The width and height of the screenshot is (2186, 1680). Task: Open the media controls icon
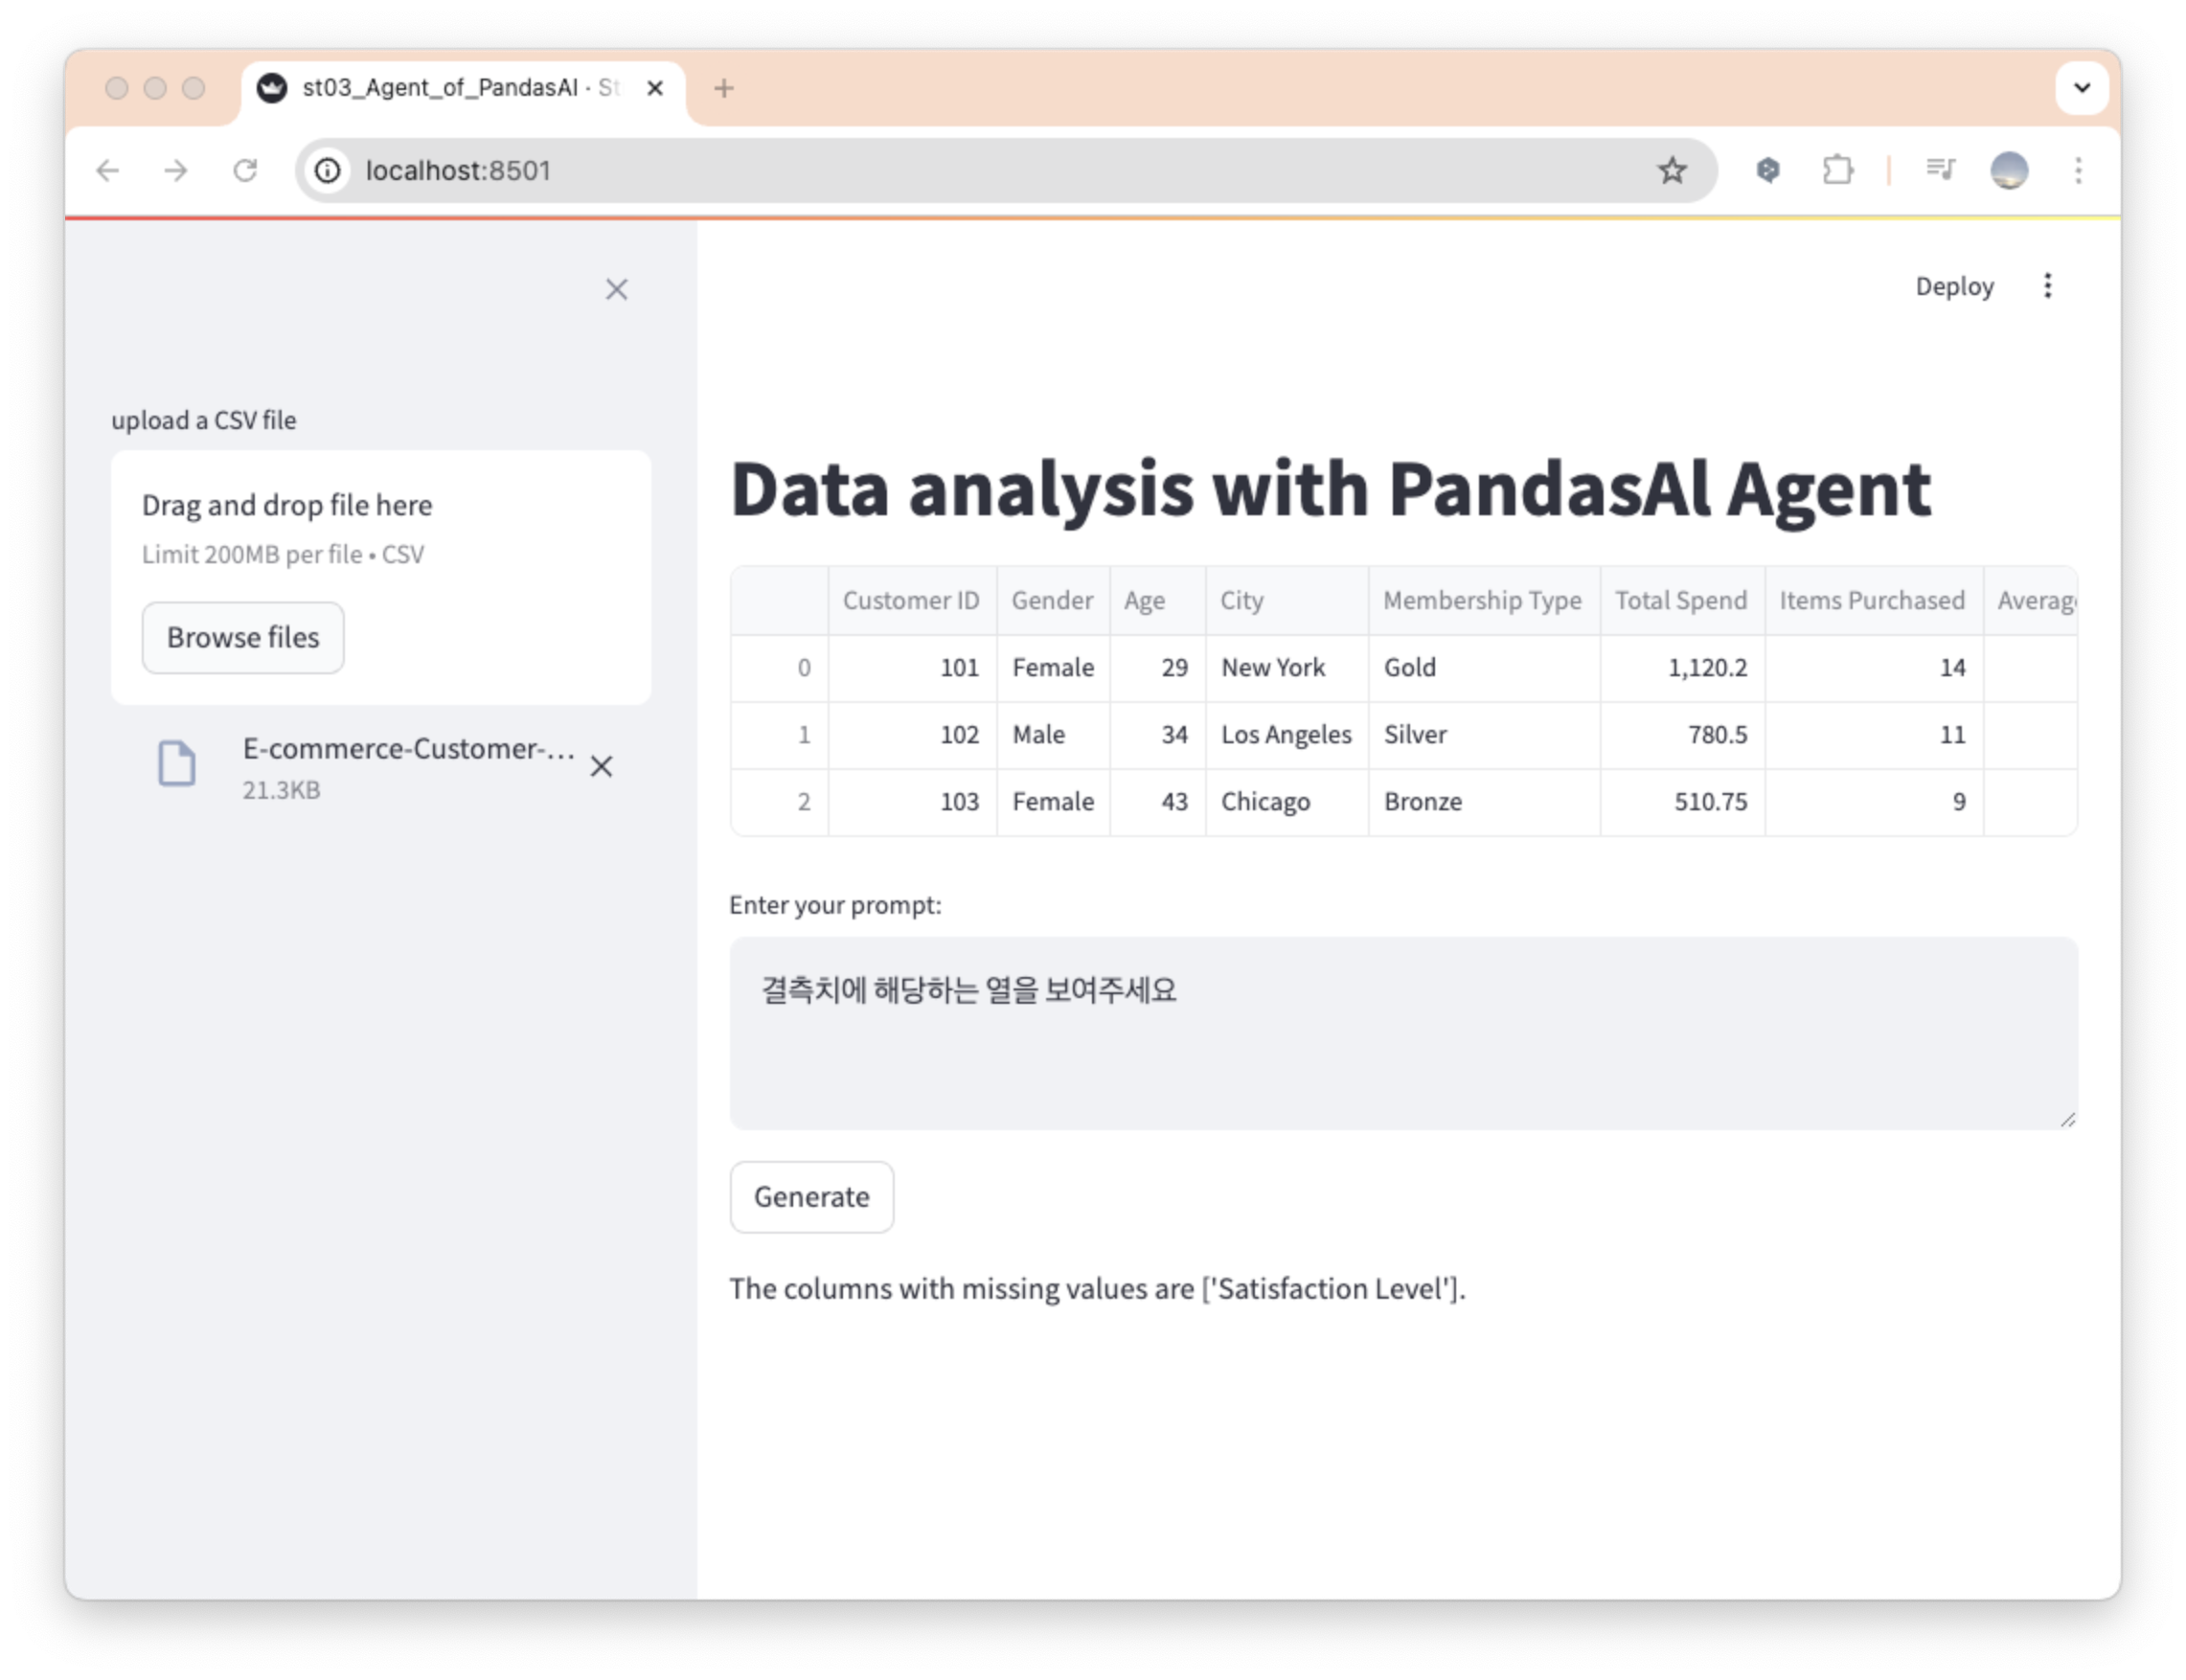tap(1940, 171)
